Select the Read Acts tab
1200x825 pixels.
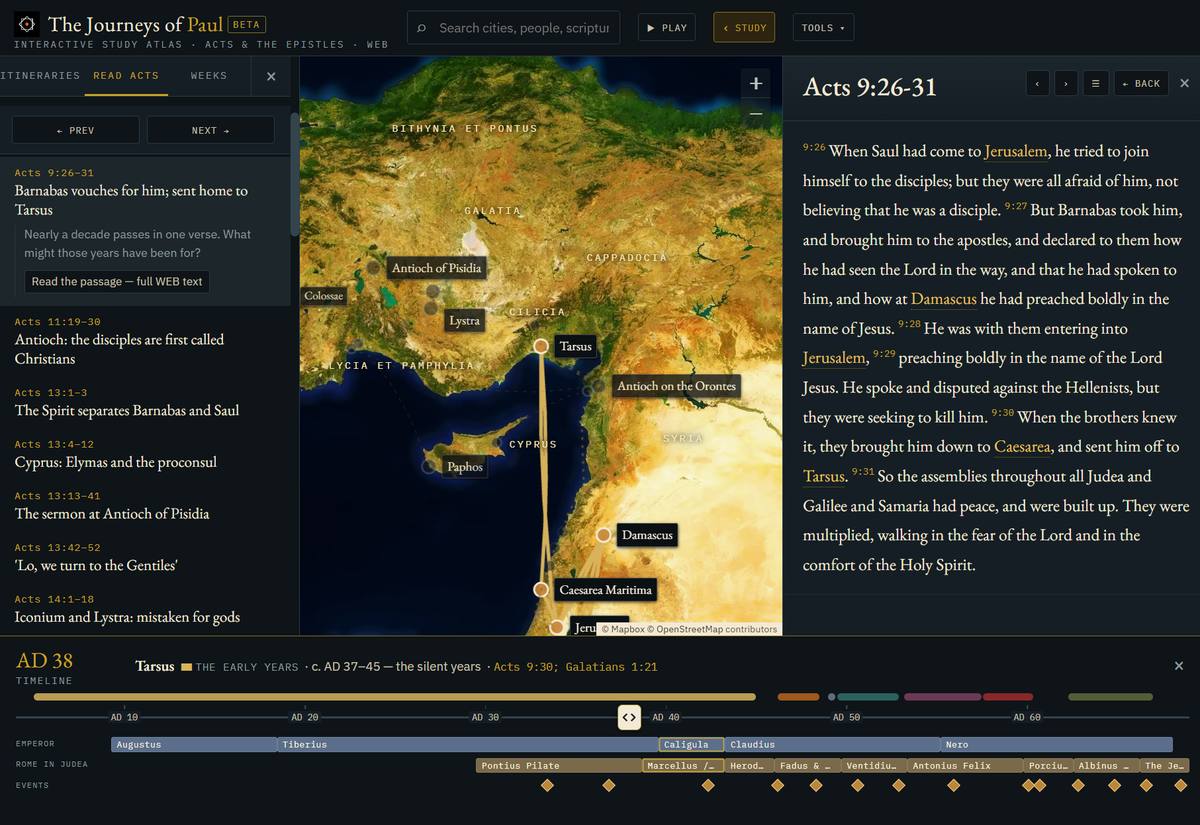(x=126, y=76)
